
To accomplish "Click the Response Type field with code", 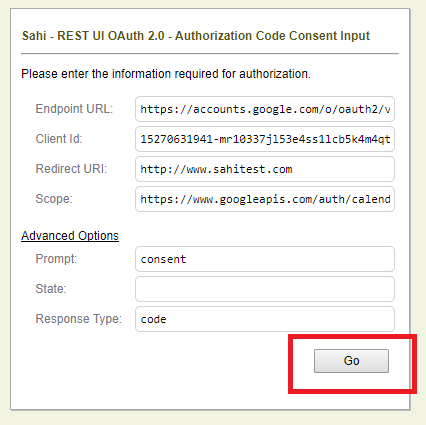I will click(x=265, y=319).
